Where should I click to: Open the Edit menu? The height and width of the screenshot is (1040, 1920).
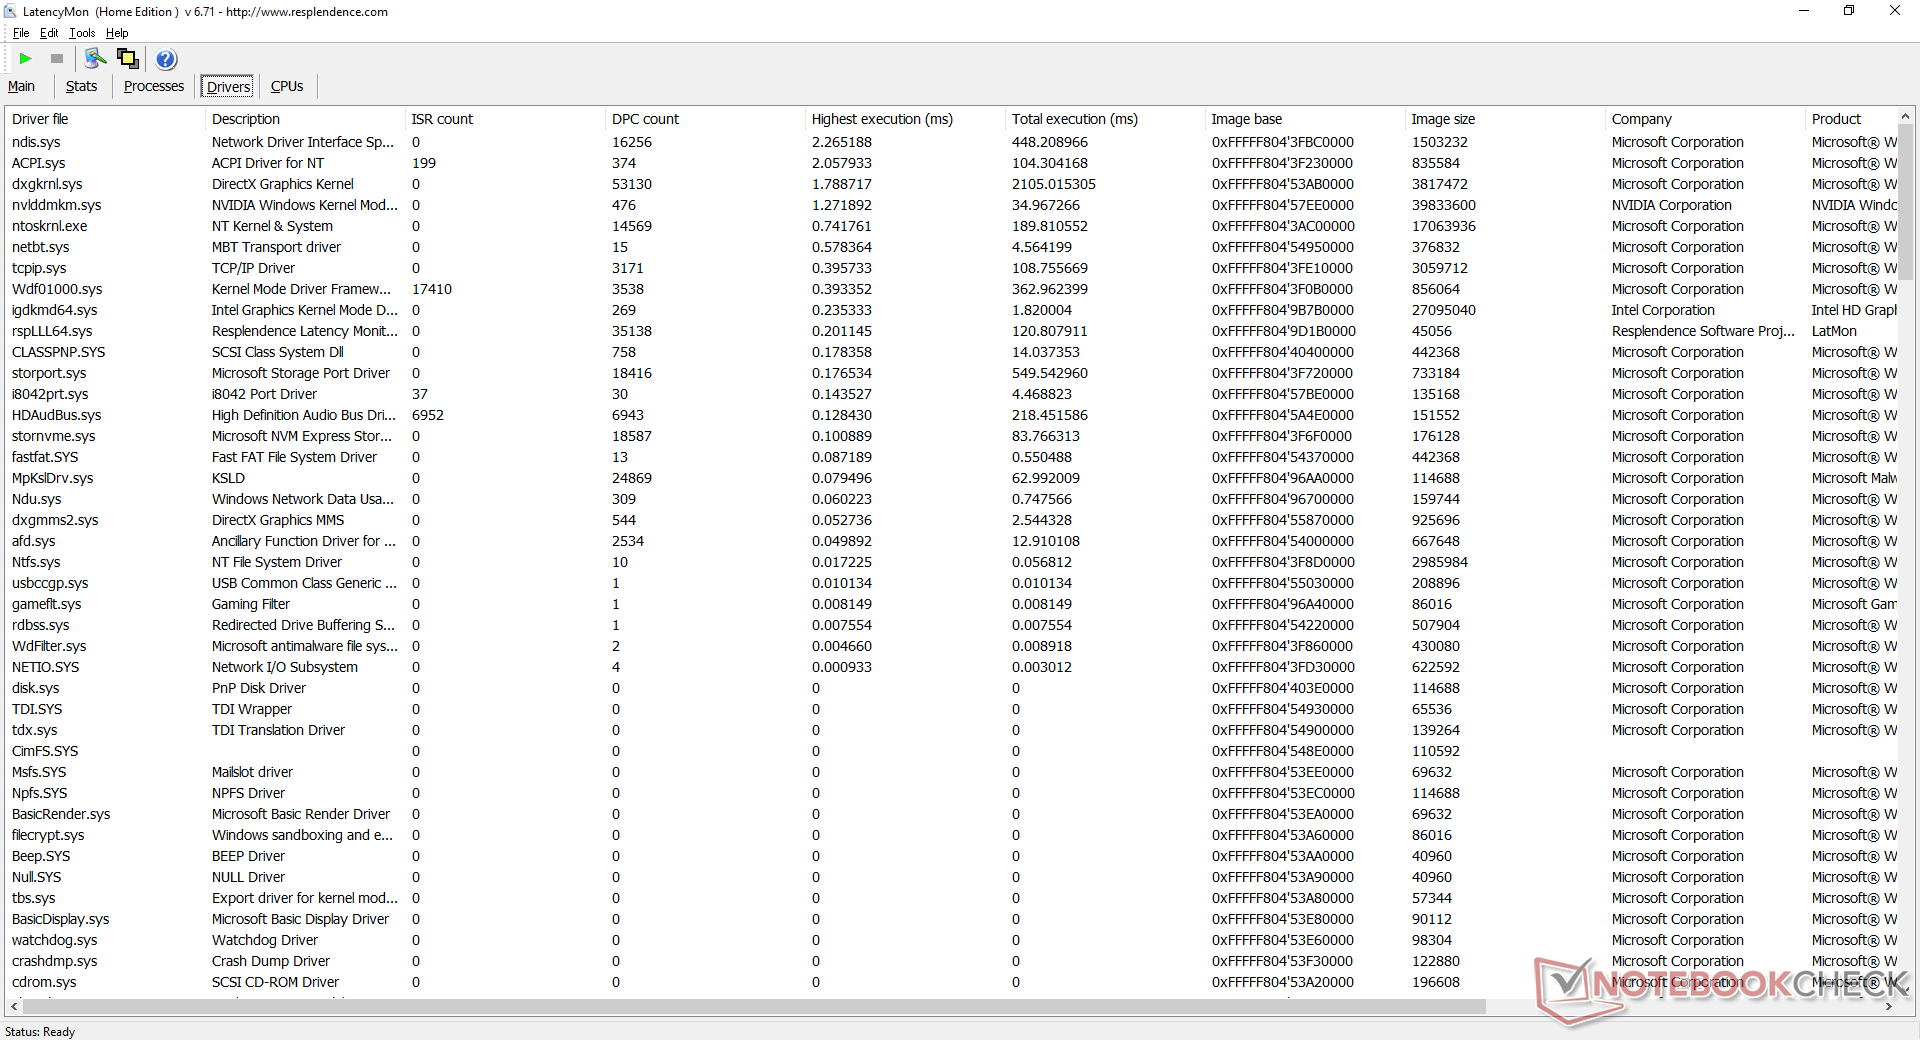click(x=49, y=33)
